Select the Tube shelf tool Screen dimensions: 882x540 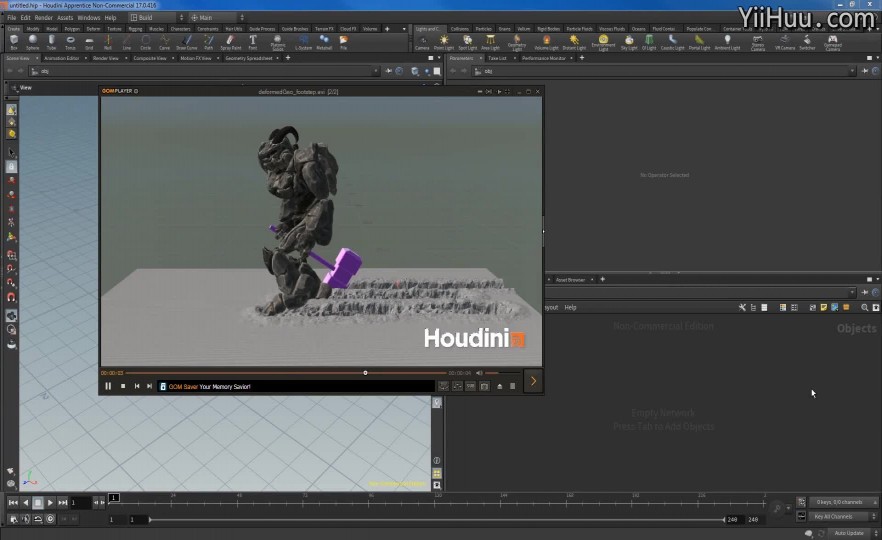(x=51, y=42)
